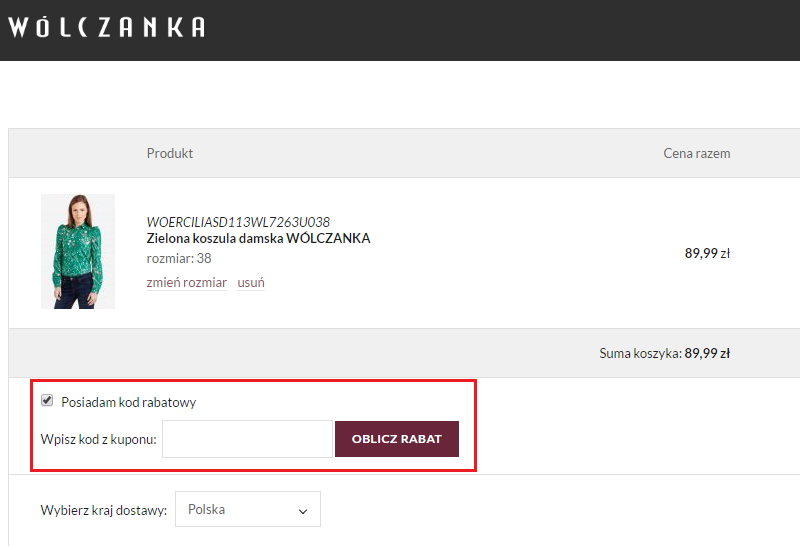Click the Produkt column header
The height and width of the screenshot is (547, 800).
(x=170, y=153)
